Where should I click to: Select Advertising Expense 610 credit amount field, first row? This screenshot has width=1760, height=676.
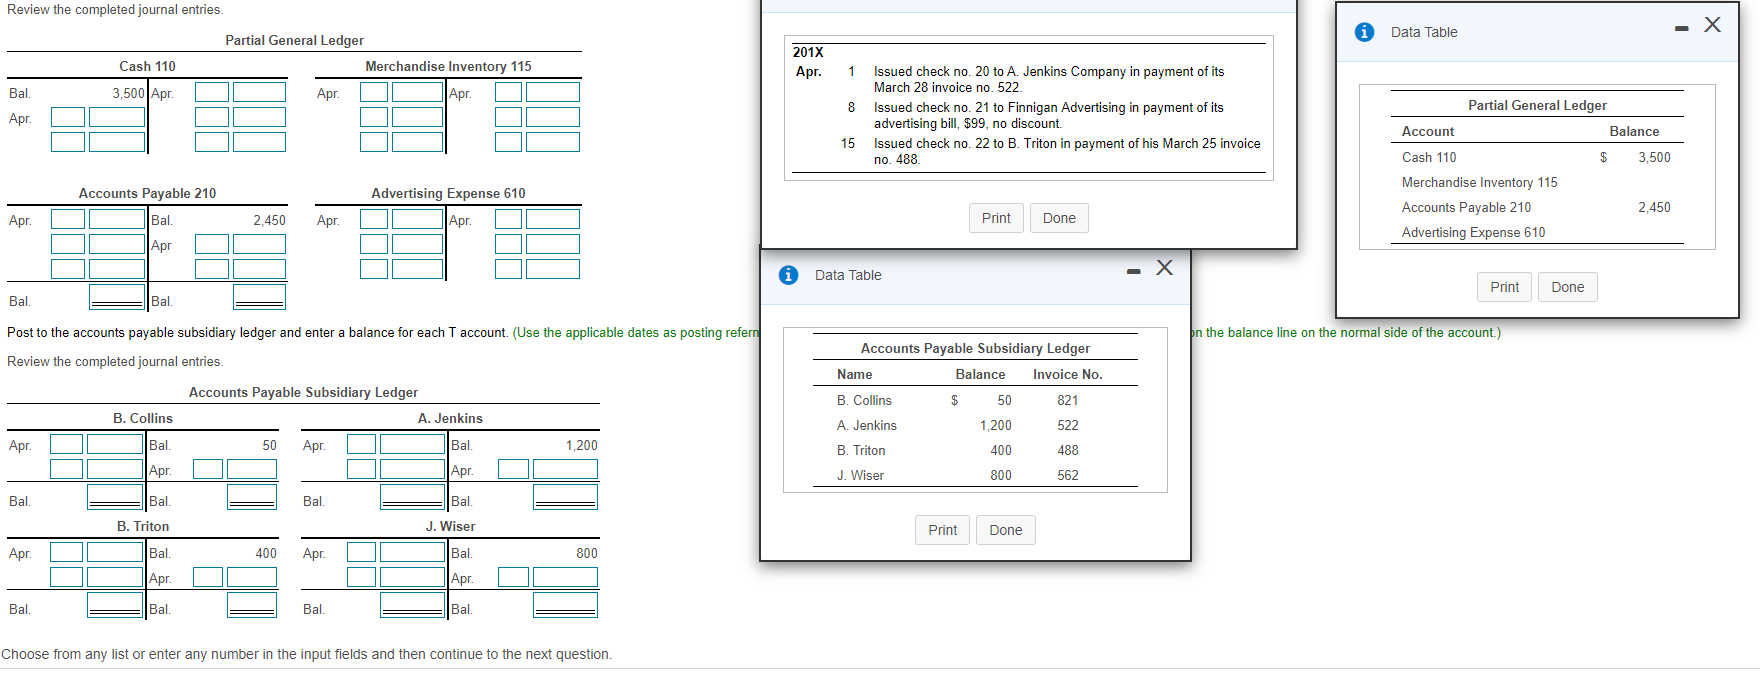click(x=553, y=219)
